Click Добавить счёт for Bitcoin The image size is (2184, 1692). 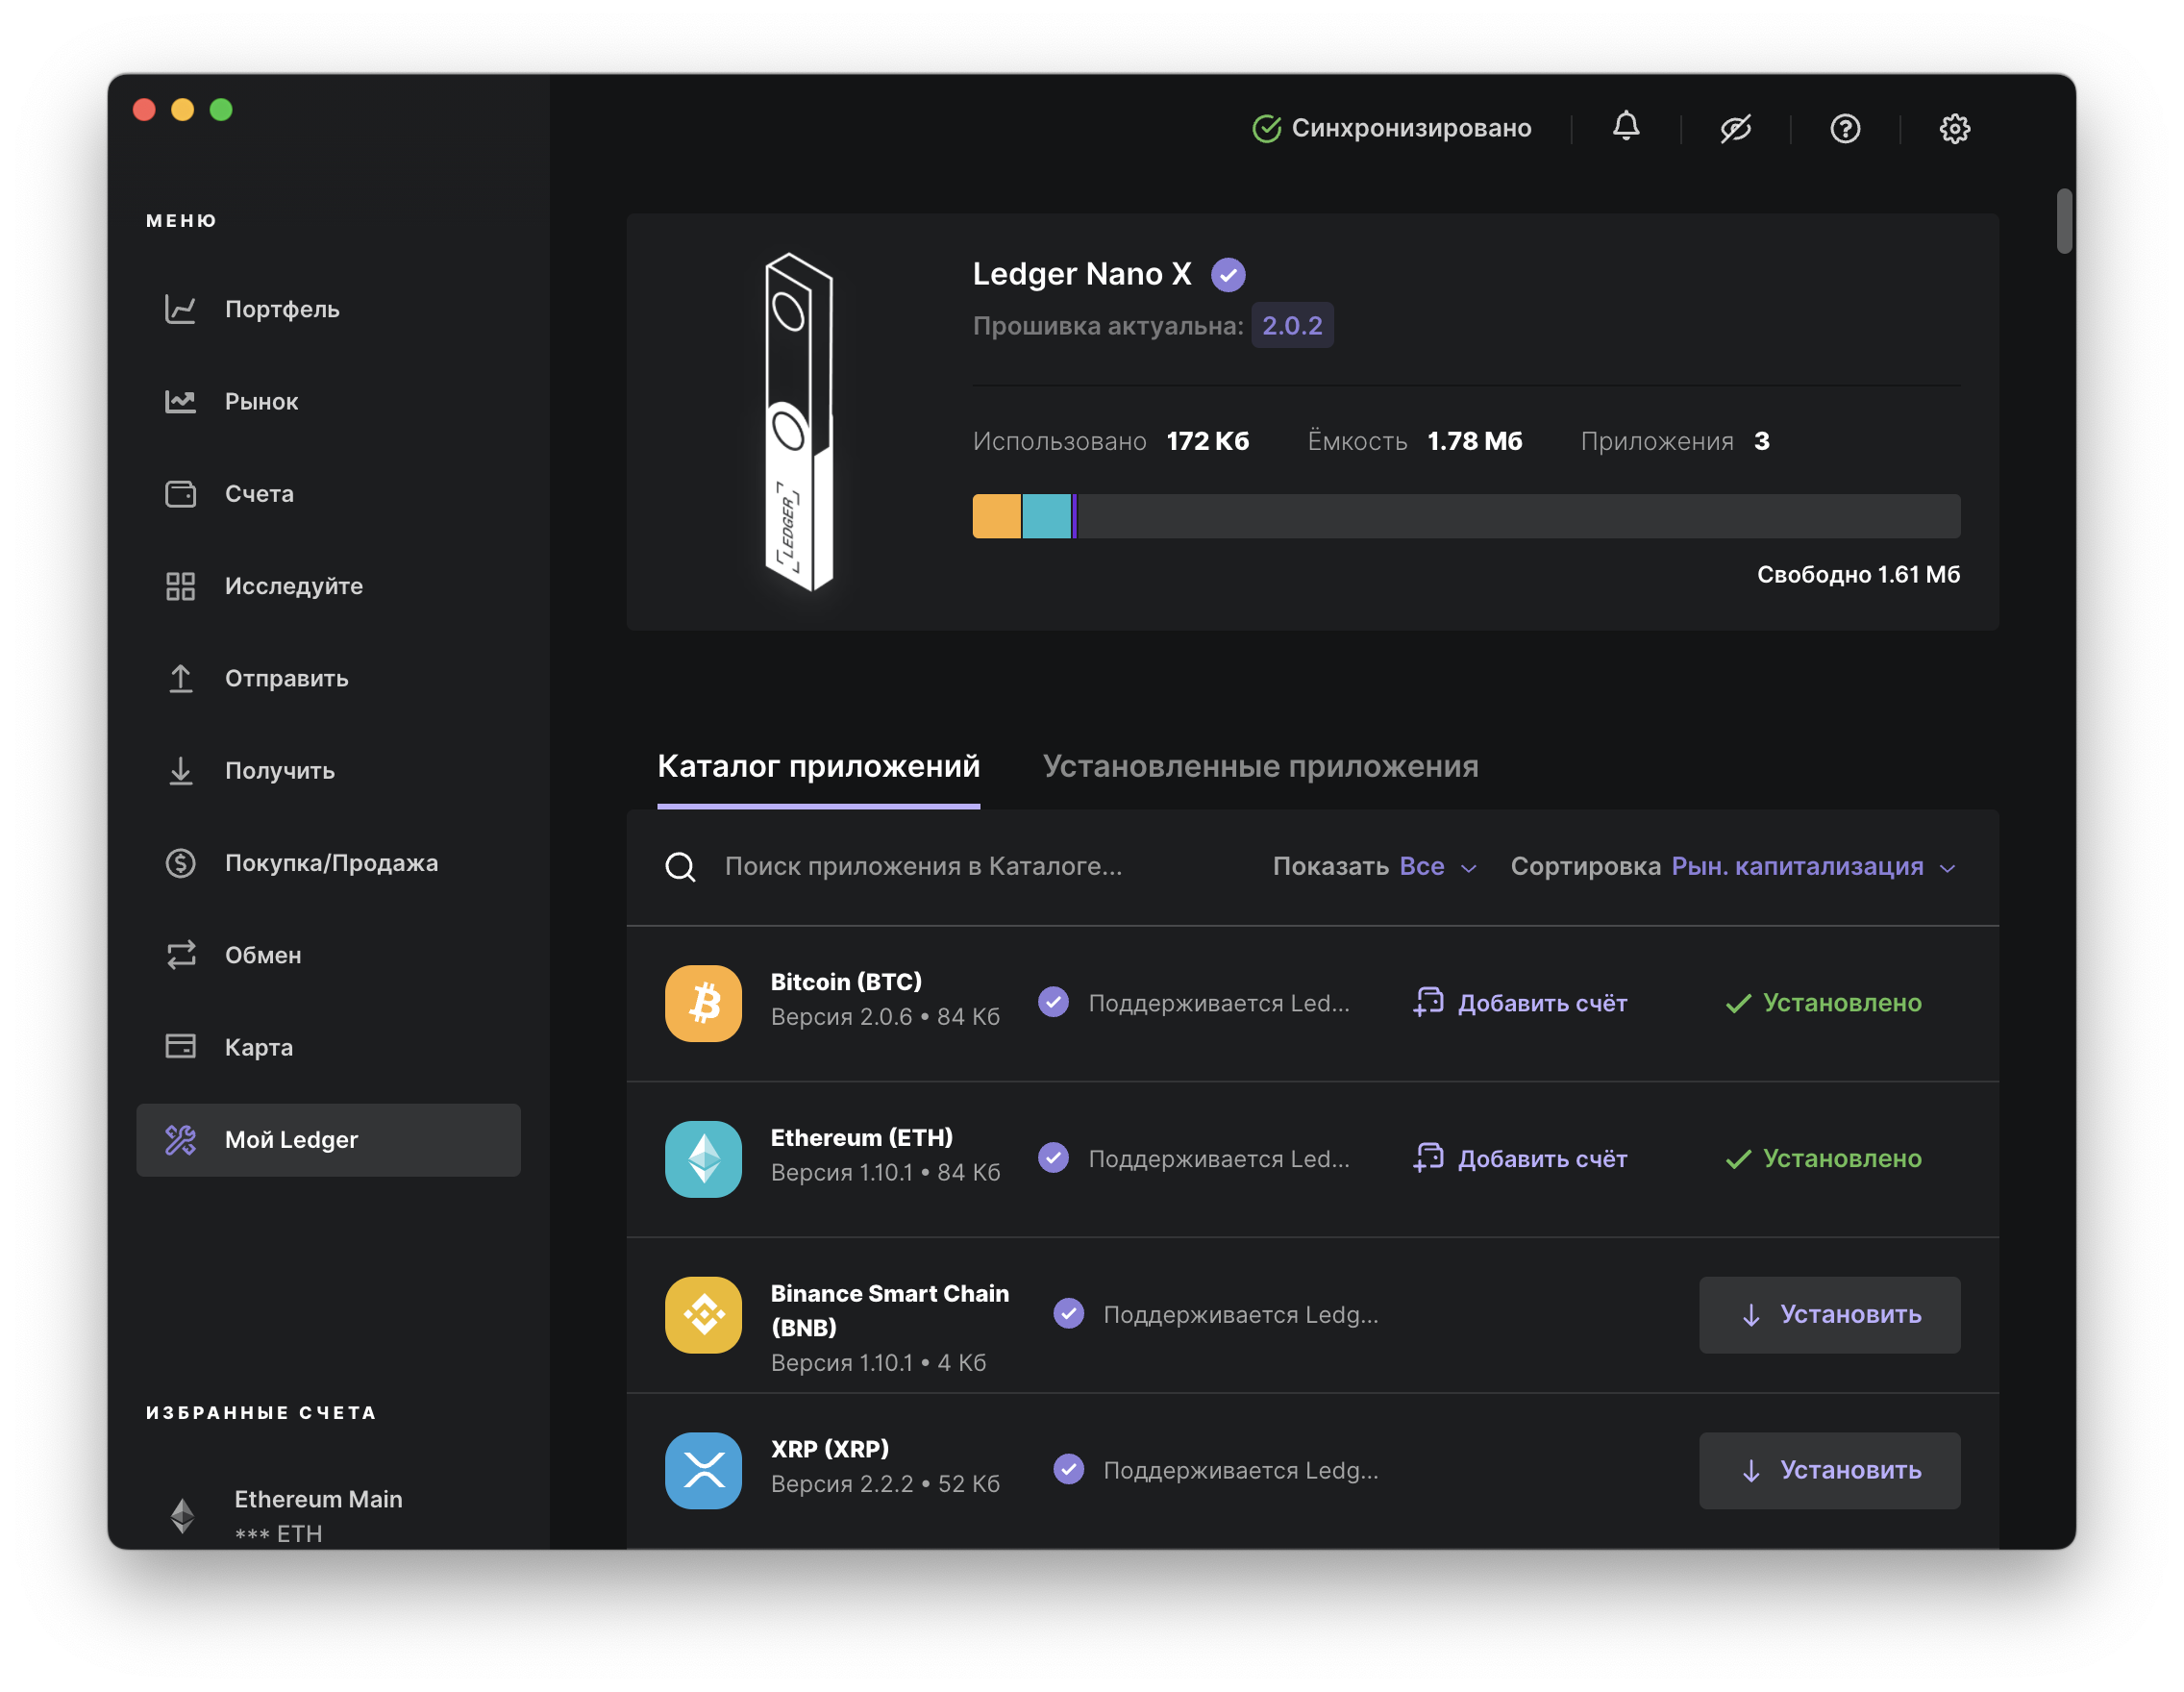click(1520, 1002)
